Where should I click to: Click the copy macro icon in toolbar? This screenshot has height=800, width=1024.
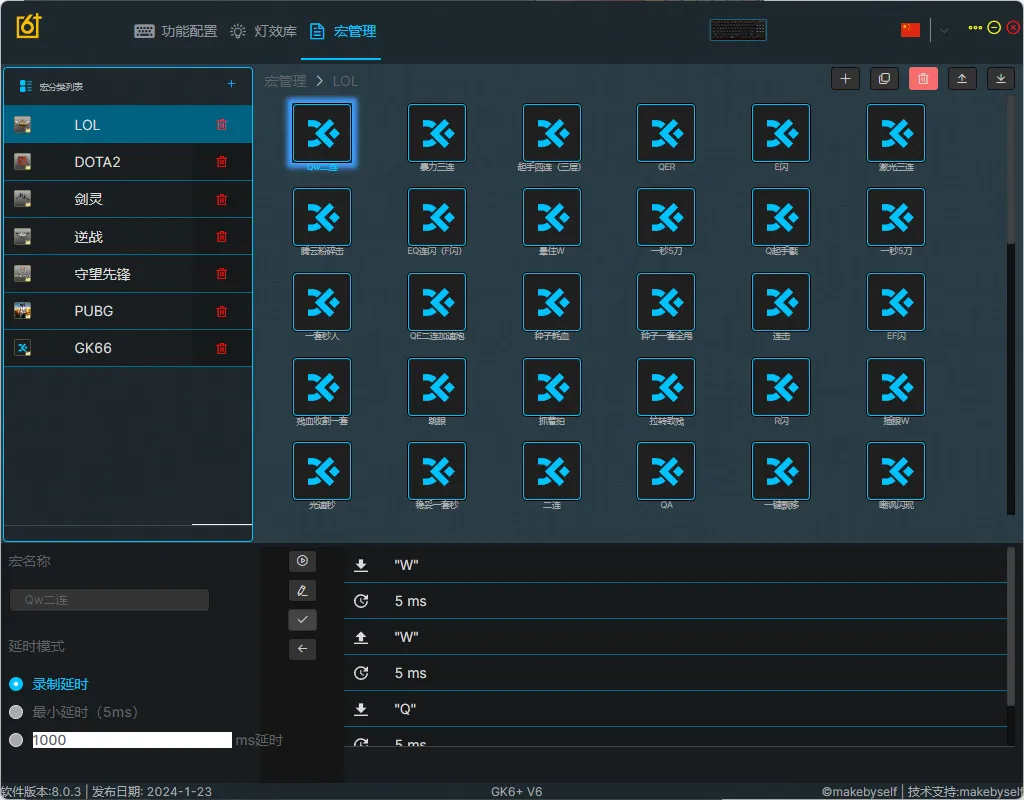(x=884, y=79)
